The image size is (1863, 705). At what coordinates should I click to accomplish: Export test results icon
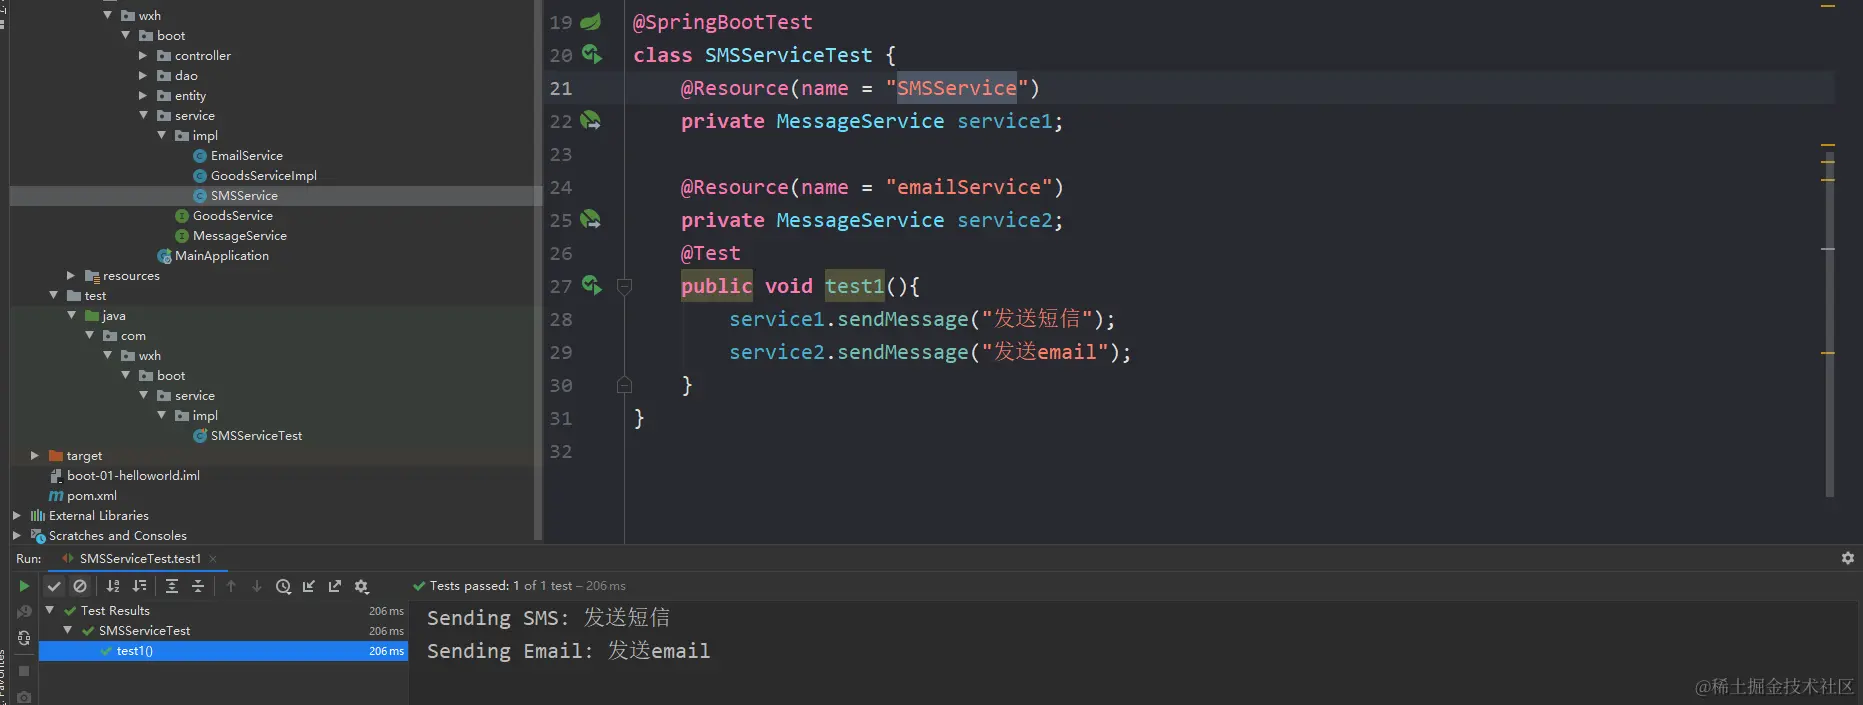(335, 586)
